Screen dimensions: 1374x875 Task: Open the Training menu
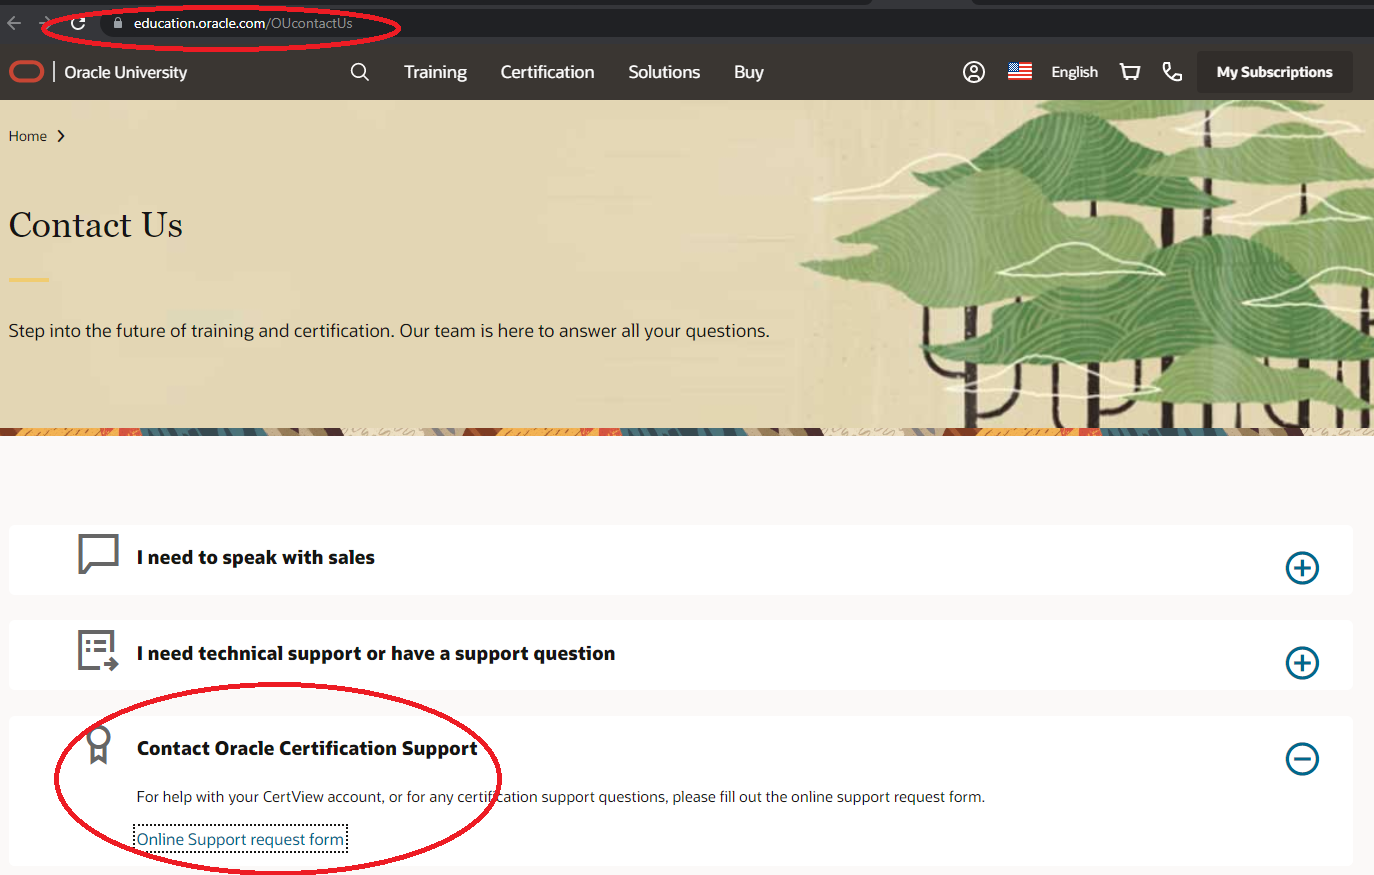pyautogui.click(x=435, y=72)
